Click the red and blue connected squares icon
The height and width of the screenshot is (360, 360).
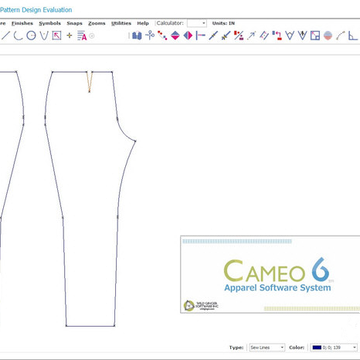click(x=277, y=36)
